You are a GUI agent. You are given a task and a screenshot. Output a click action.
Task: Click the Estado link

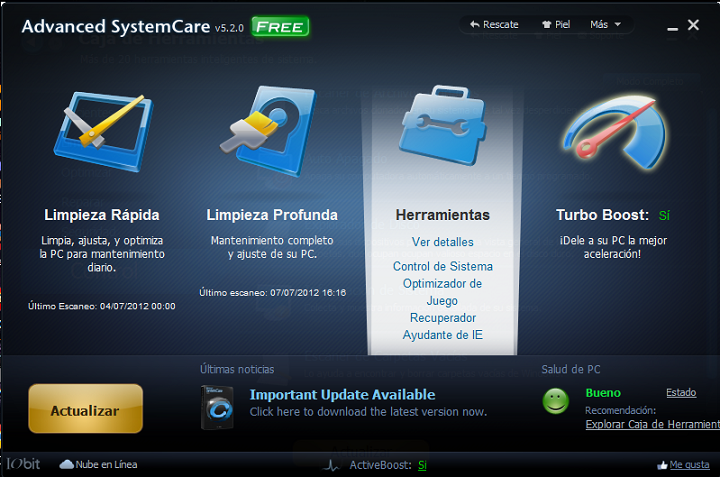681,393
